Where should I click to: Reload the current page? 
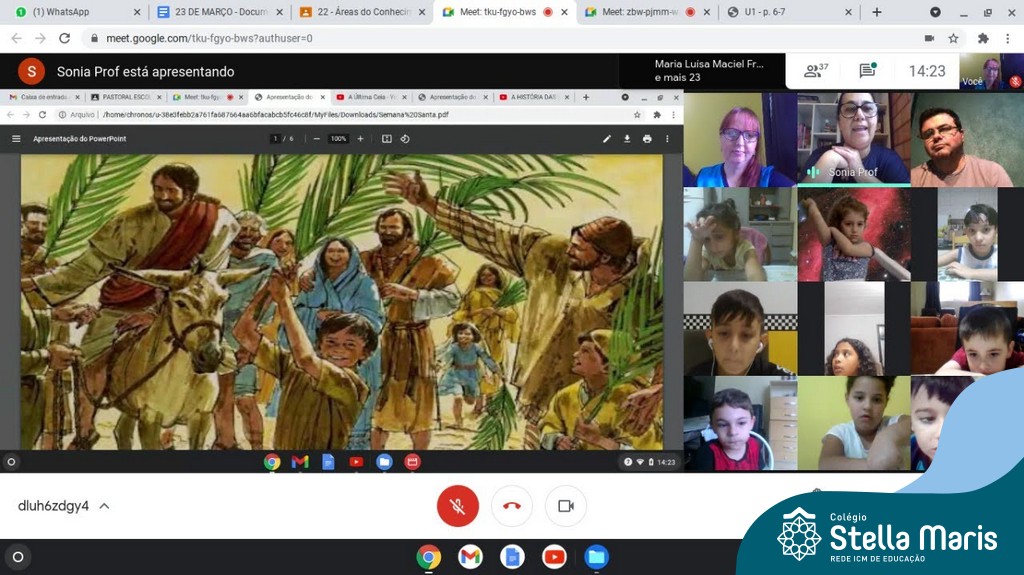tap(65, 38)
